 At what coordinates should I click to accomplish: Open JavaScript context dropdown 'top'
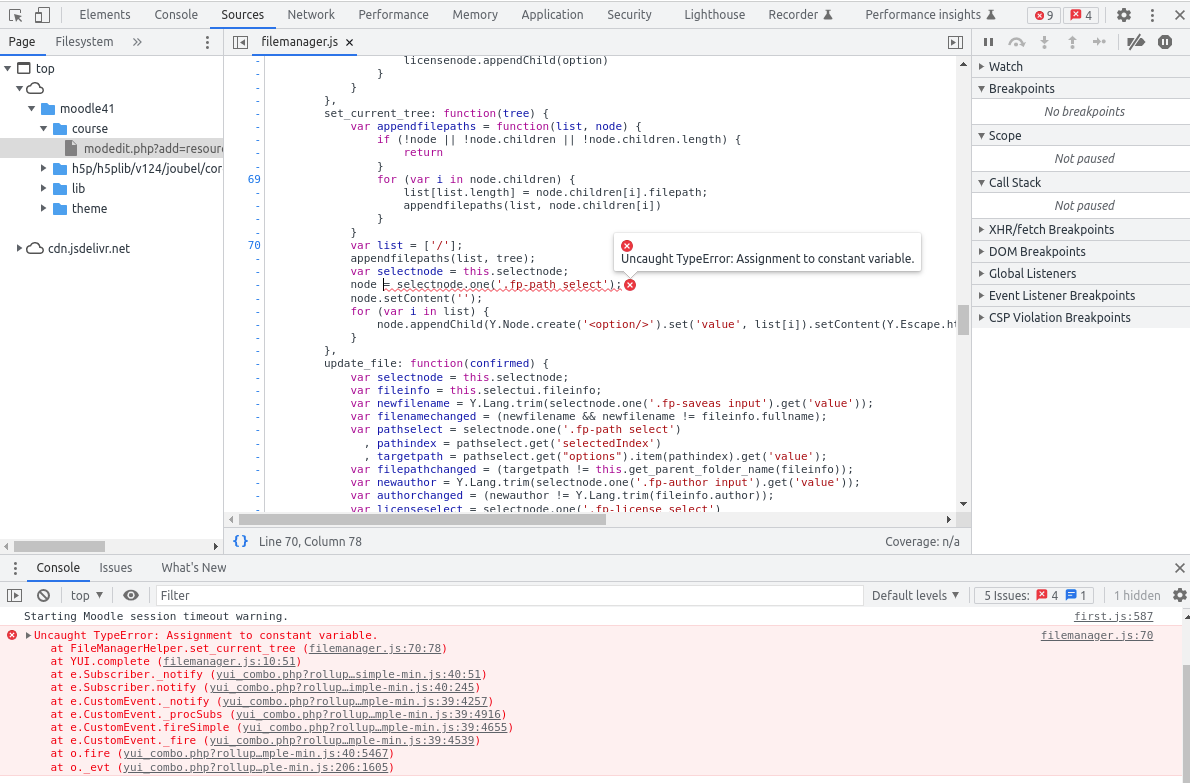87,596
